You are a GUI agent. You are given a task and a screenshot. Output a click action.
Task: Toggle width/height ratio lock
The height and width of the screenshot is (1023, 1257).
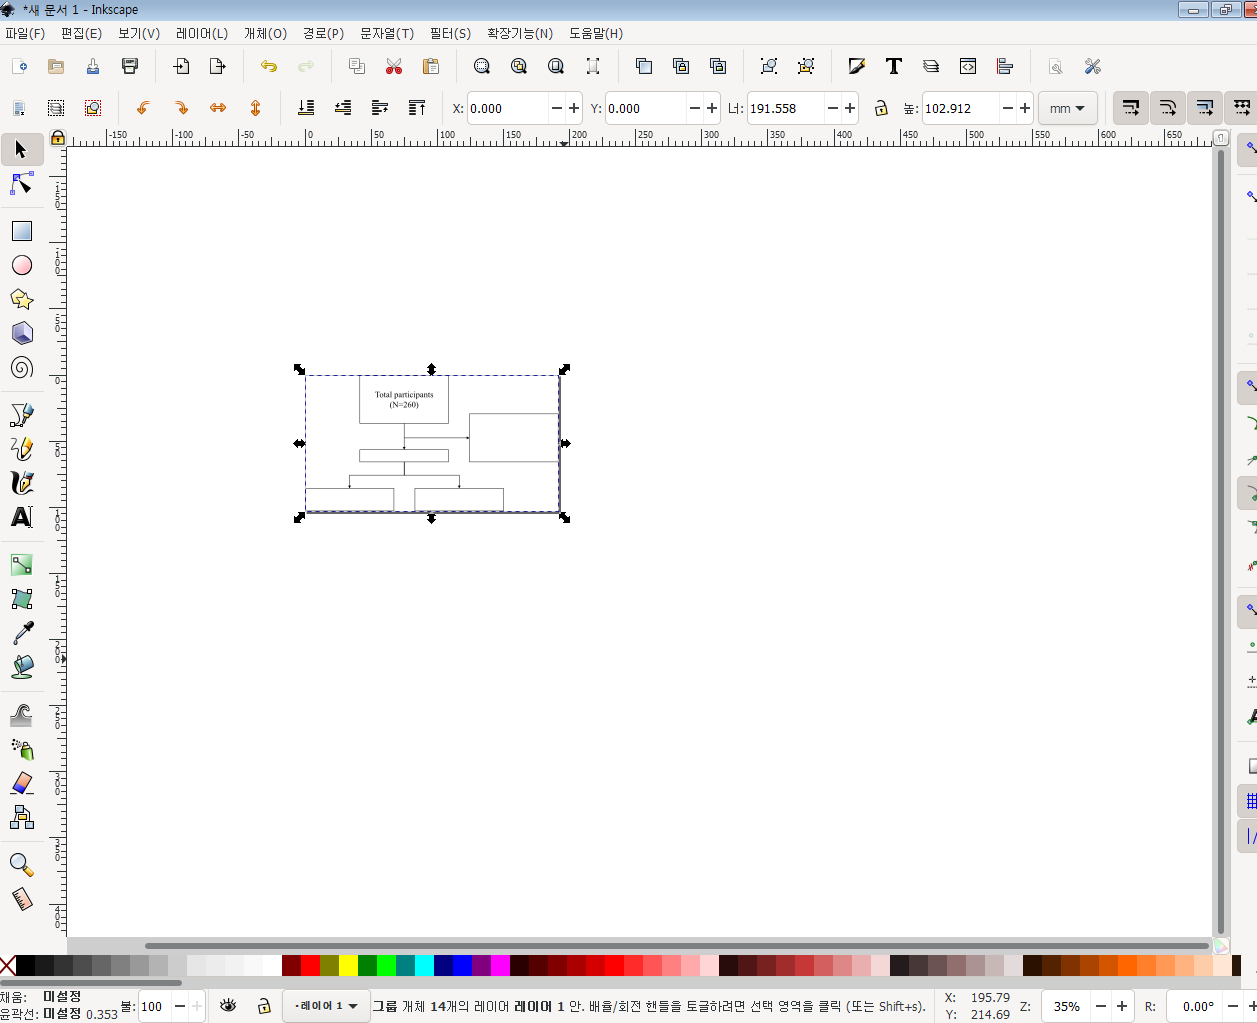pyautogui.click(x=880, y=108)
